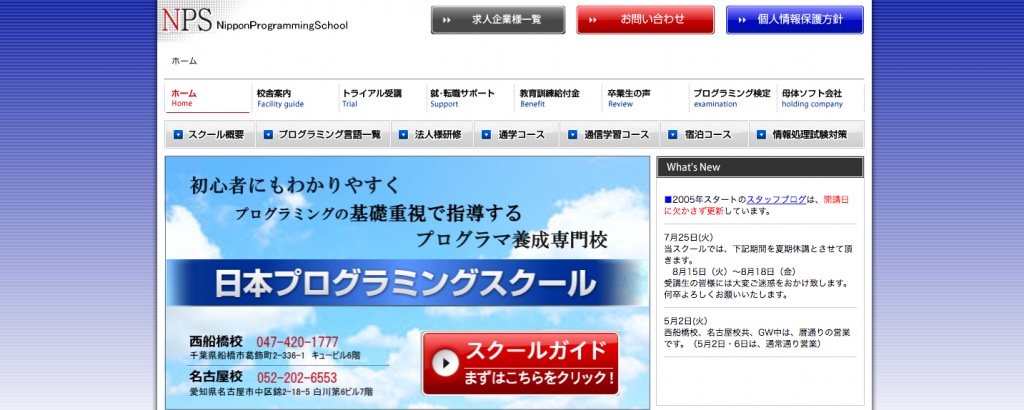Open the 通信学習コース submenu item
The width and height of the screenshot is (1024, 410).
(x=610, y=134)
